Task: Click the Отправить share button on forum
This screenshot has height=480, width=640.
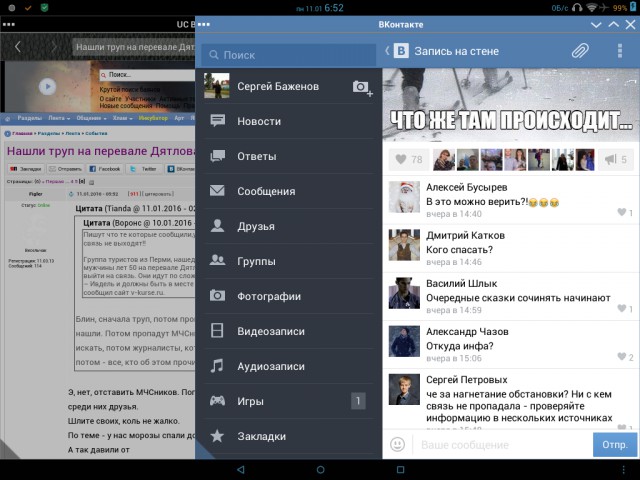Action: pyautogui.click(x=65, y=169)
